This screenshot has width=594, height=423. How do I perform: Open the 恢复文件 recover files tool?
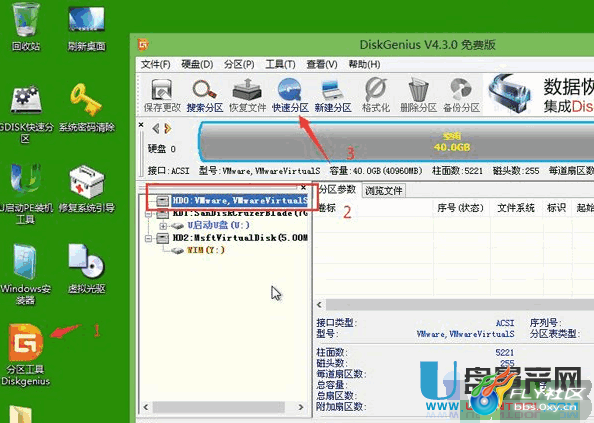[247, 95]
